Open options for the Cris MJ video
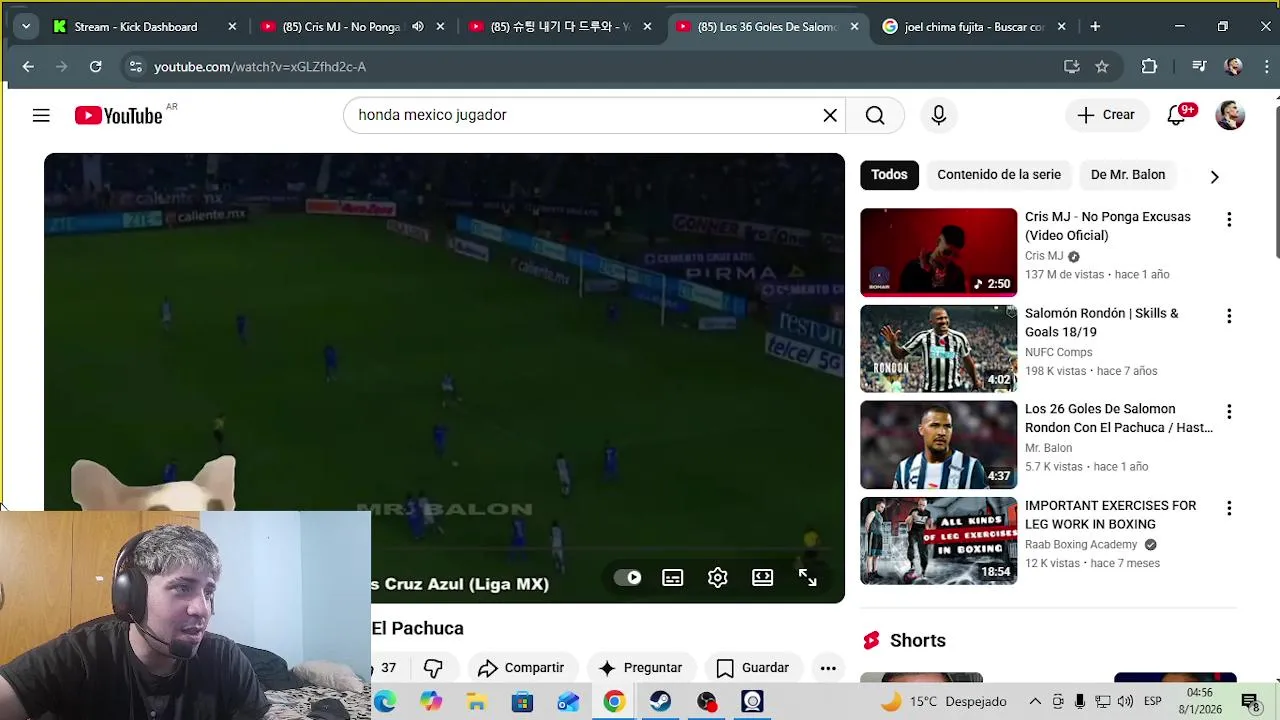Screen dimensions: 1280x720 pyautogui.click(x=1229, y=219)
